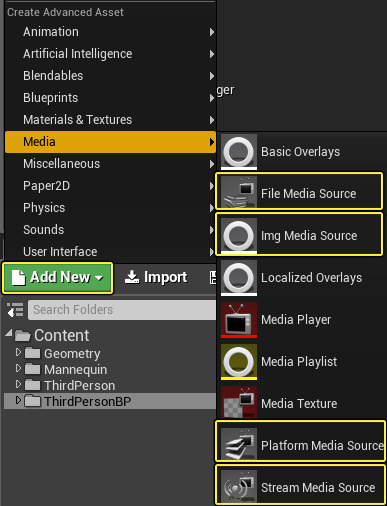Choose Basic Overlays text label
387x506 pixels.
point(300,152)
